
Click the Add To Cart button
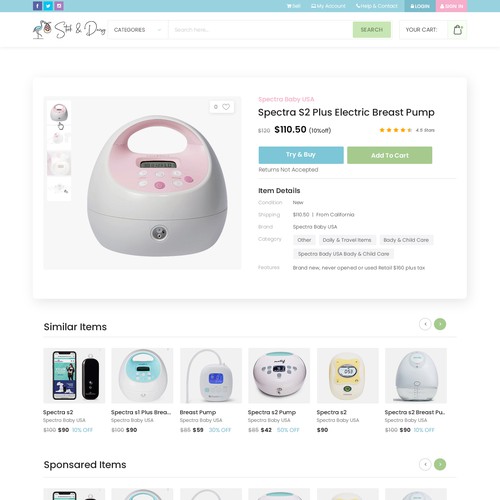pos(390,155)
